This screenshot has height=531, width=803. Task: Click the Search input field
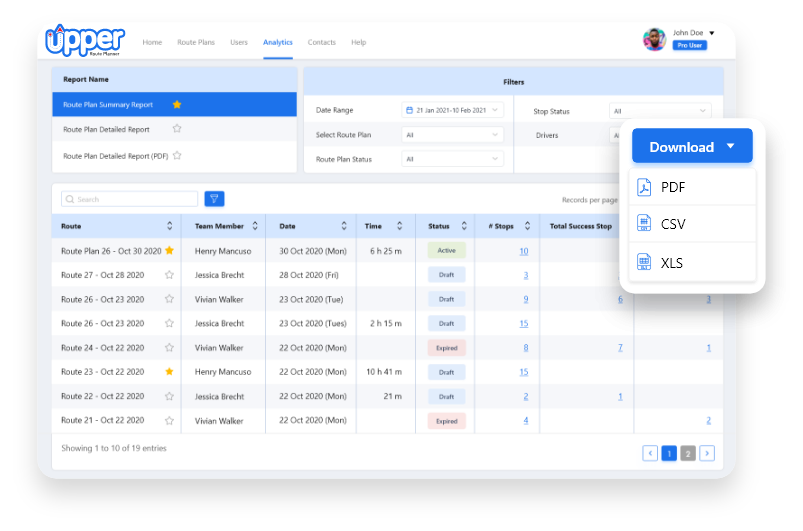(130, 199)
